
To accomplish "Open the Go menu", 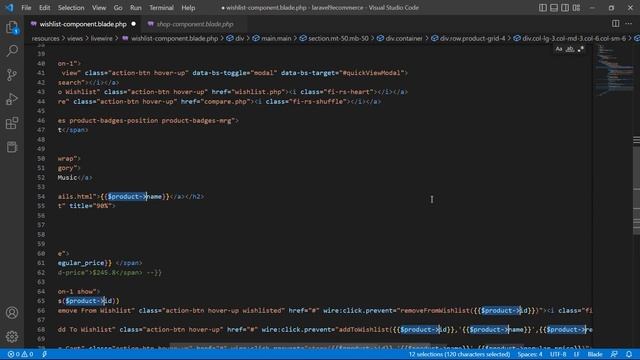I will 118,8.
